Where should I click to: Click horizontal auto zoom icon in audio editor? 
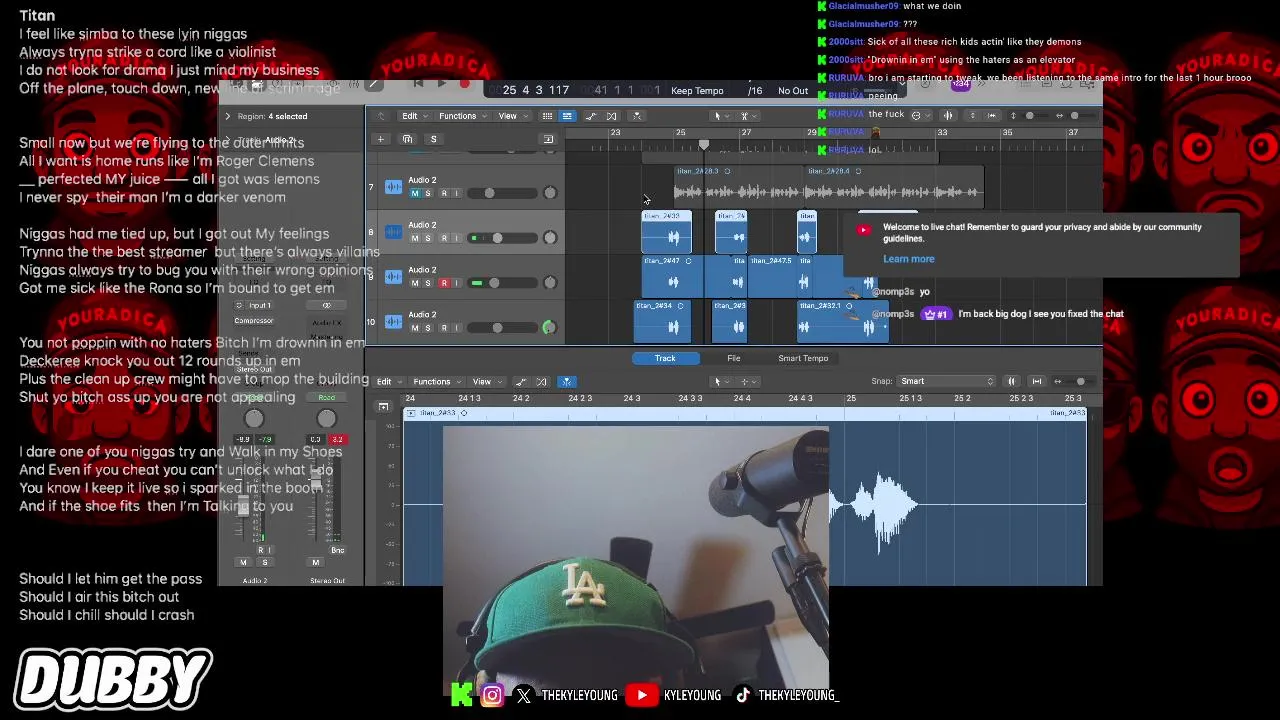[x=1037, y=381]
